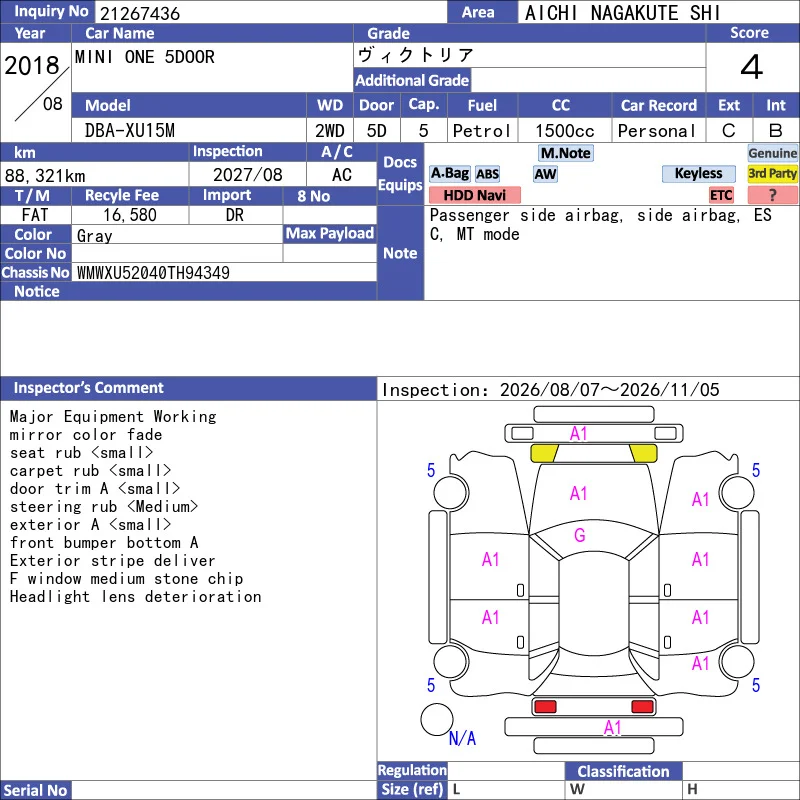Screen dimensions: 800x800
Task: Click the A.Bag equipment badge
Action: pyautogui.click(x=449, y=173)
